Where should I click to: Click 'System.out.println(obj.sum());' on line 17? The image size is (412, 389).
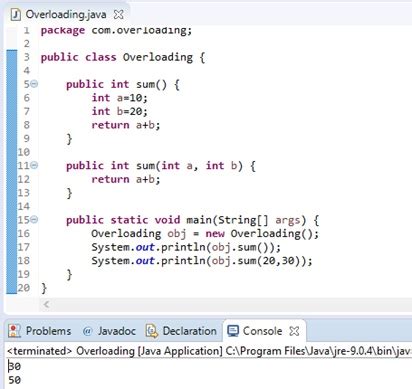click(186, 247)
